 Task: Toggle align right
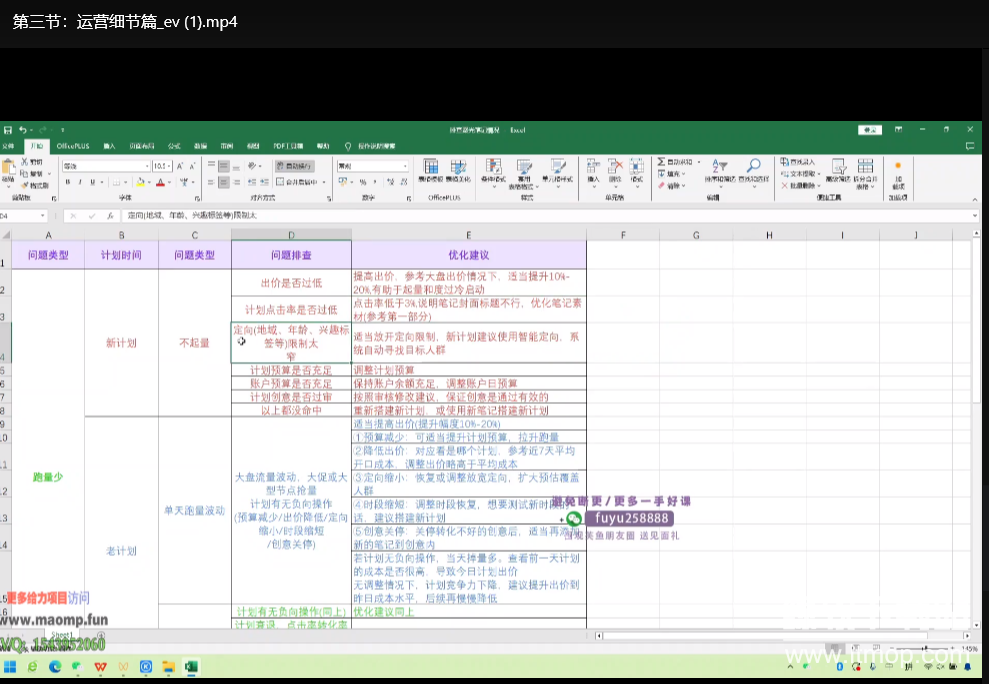point(236,182)
